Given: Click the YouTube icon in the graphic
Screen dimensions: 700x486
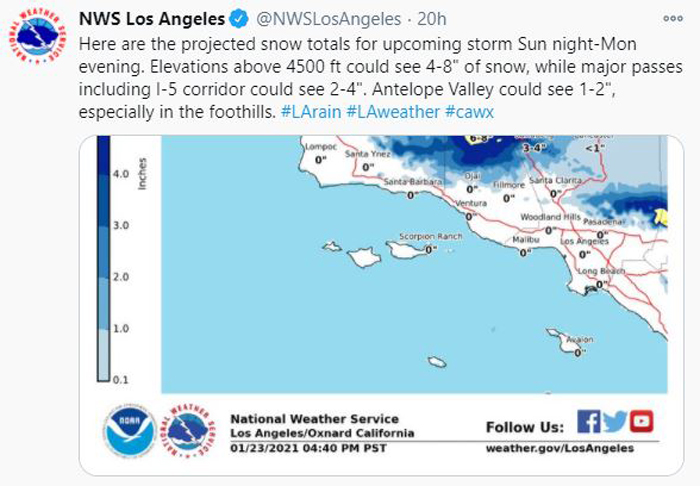Looking at the screenshot, I should [x=642, y=422].
